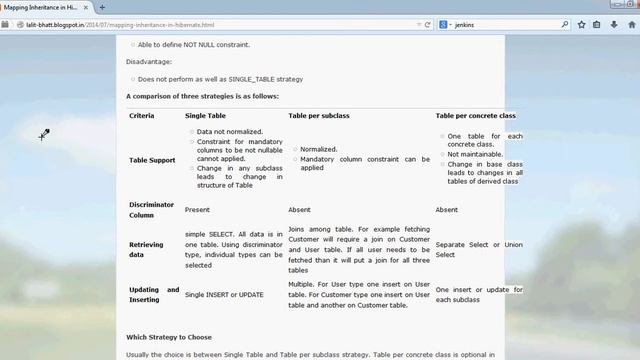This screenshot has height=360, width=640.
Task: Click 'Multiple. For User type one insert' paragraph
Action: pyautogui.click(x=359, y=295)
